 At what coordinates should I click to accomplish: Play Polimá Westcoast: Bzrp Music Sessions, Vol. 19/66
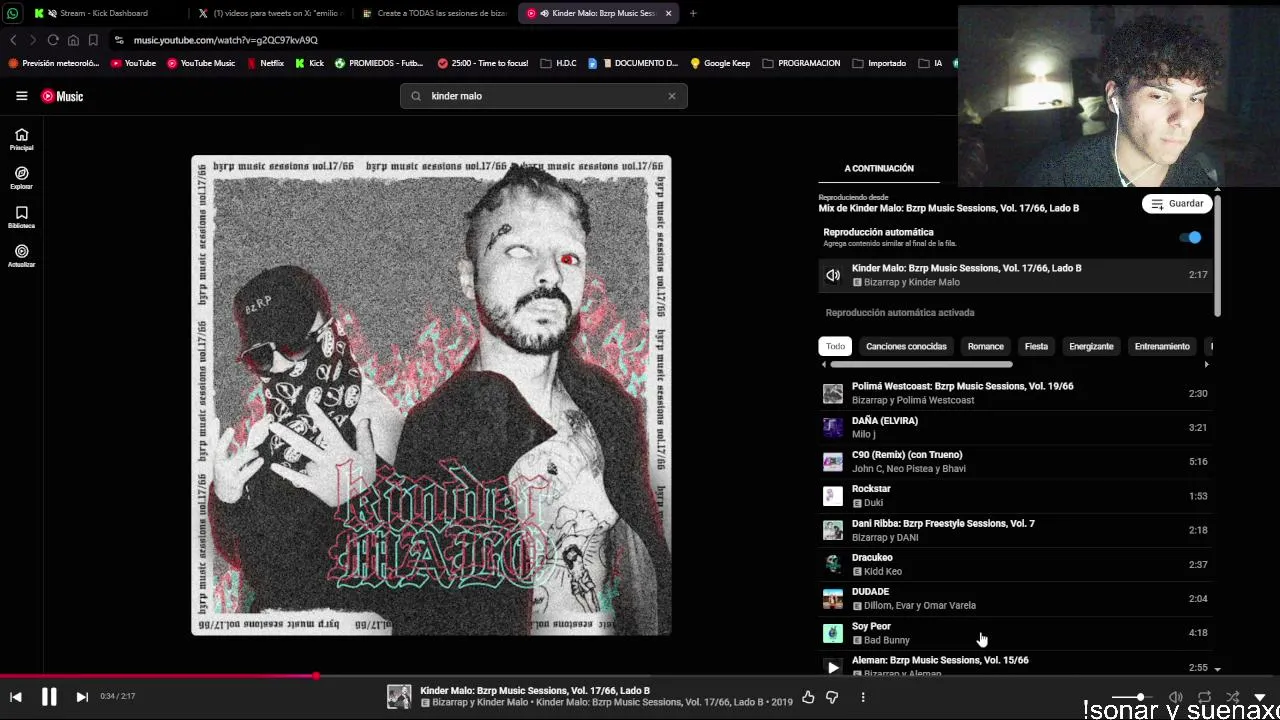(1015, 393)
